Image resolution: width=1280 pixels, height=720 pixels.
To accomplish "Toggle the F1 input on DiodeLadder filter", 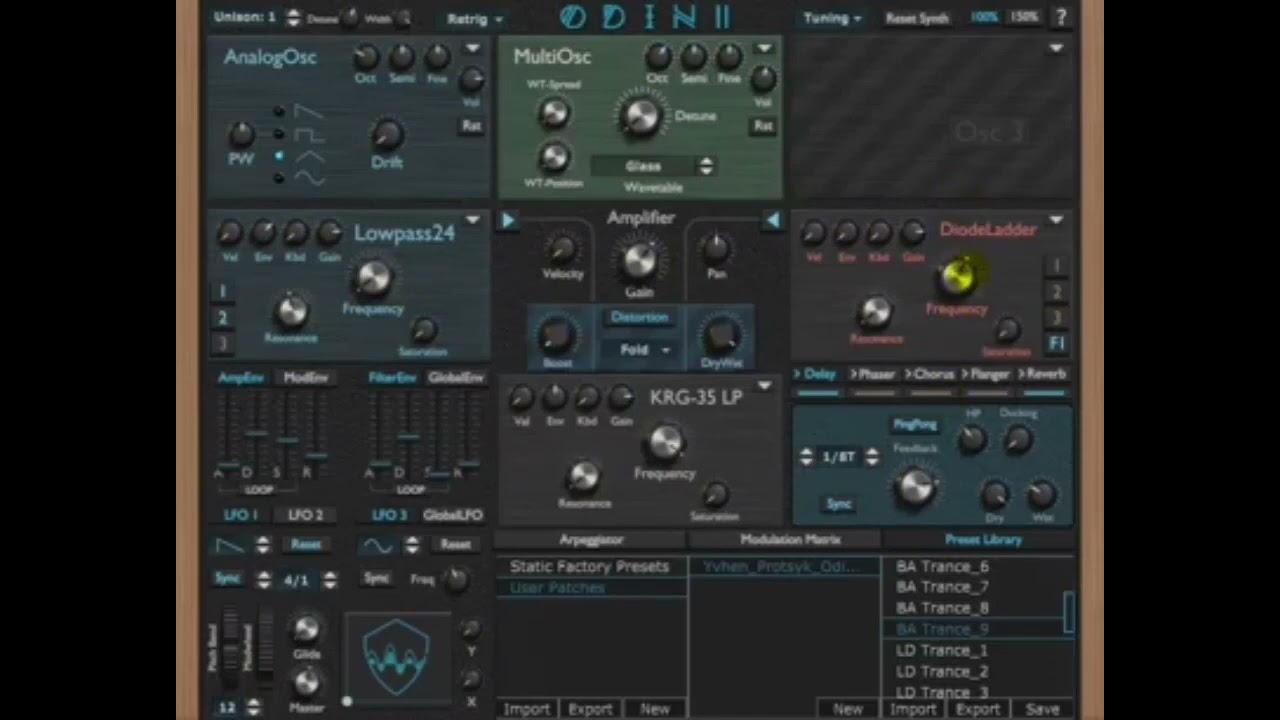I will coord(1057,343).
